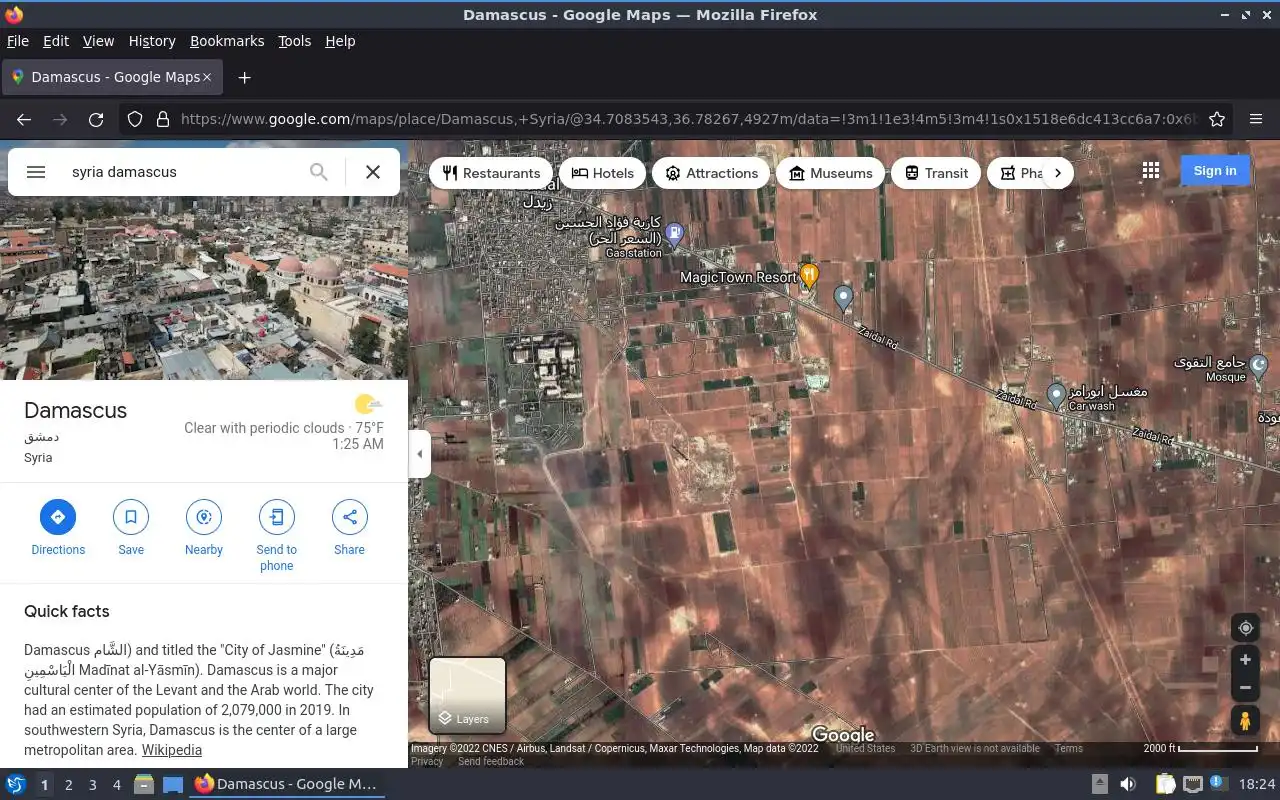Click the search magnifier icon
1280x800 pixels.
(x=318, y=172)
